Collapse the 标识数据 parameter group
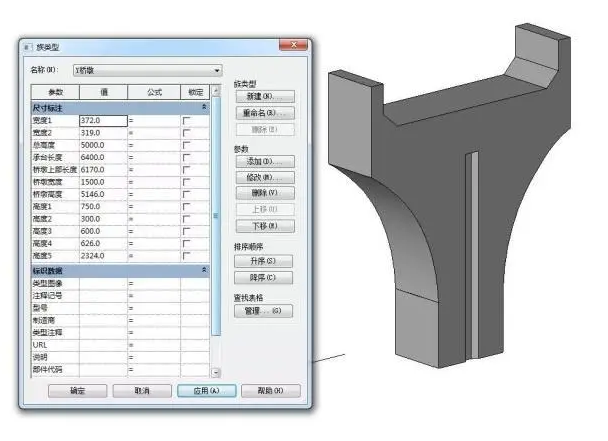This screenshot has height=441, width=608. click(x=204, y=270)
